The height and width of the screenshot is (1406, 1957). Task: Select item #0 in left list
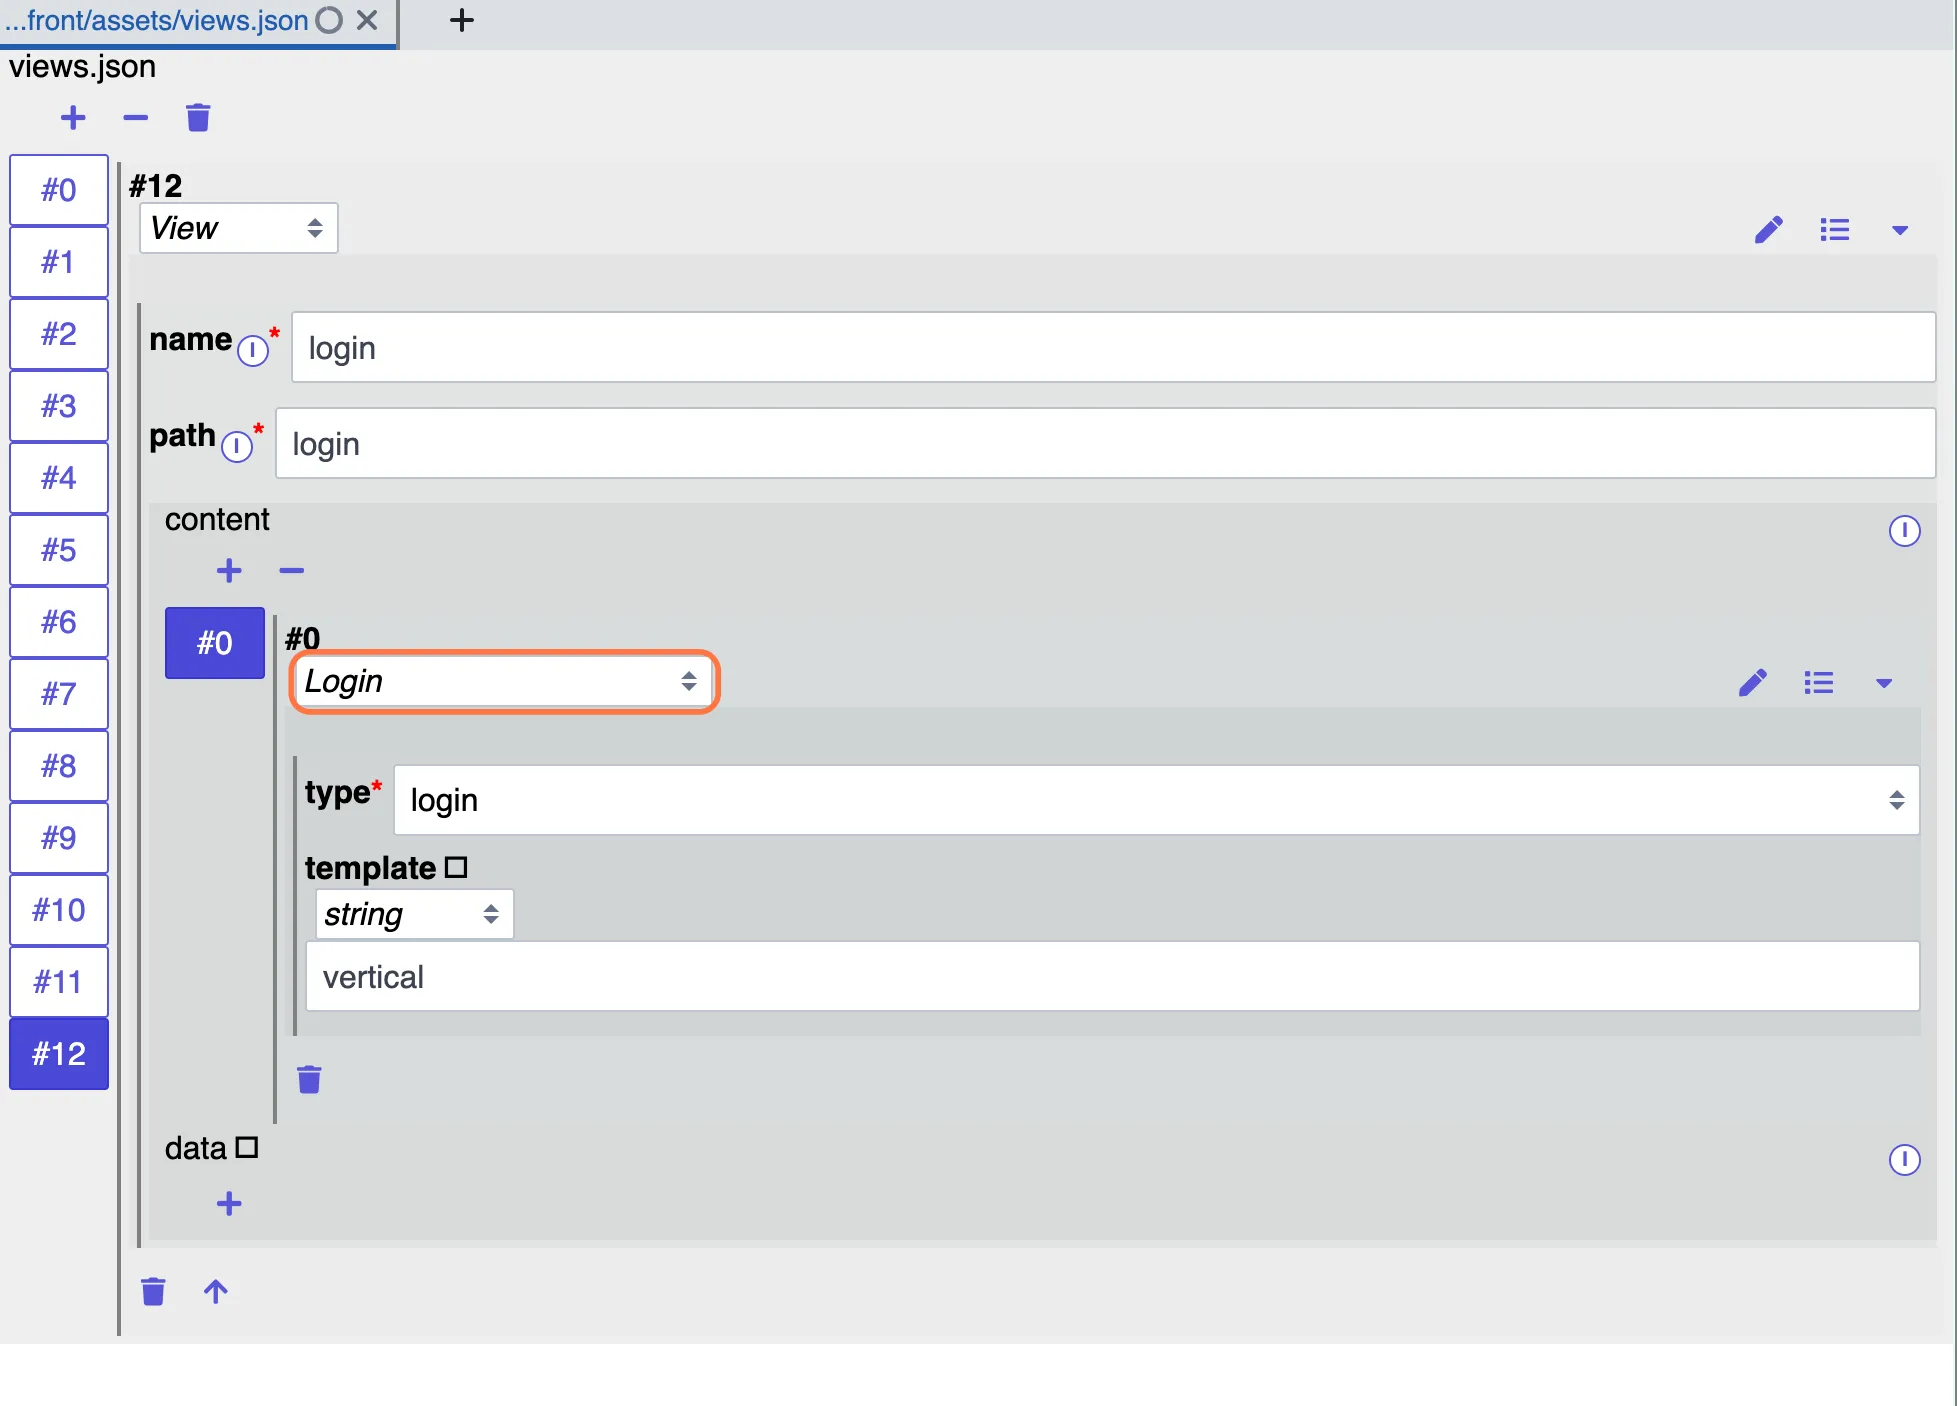coord(59,190)
